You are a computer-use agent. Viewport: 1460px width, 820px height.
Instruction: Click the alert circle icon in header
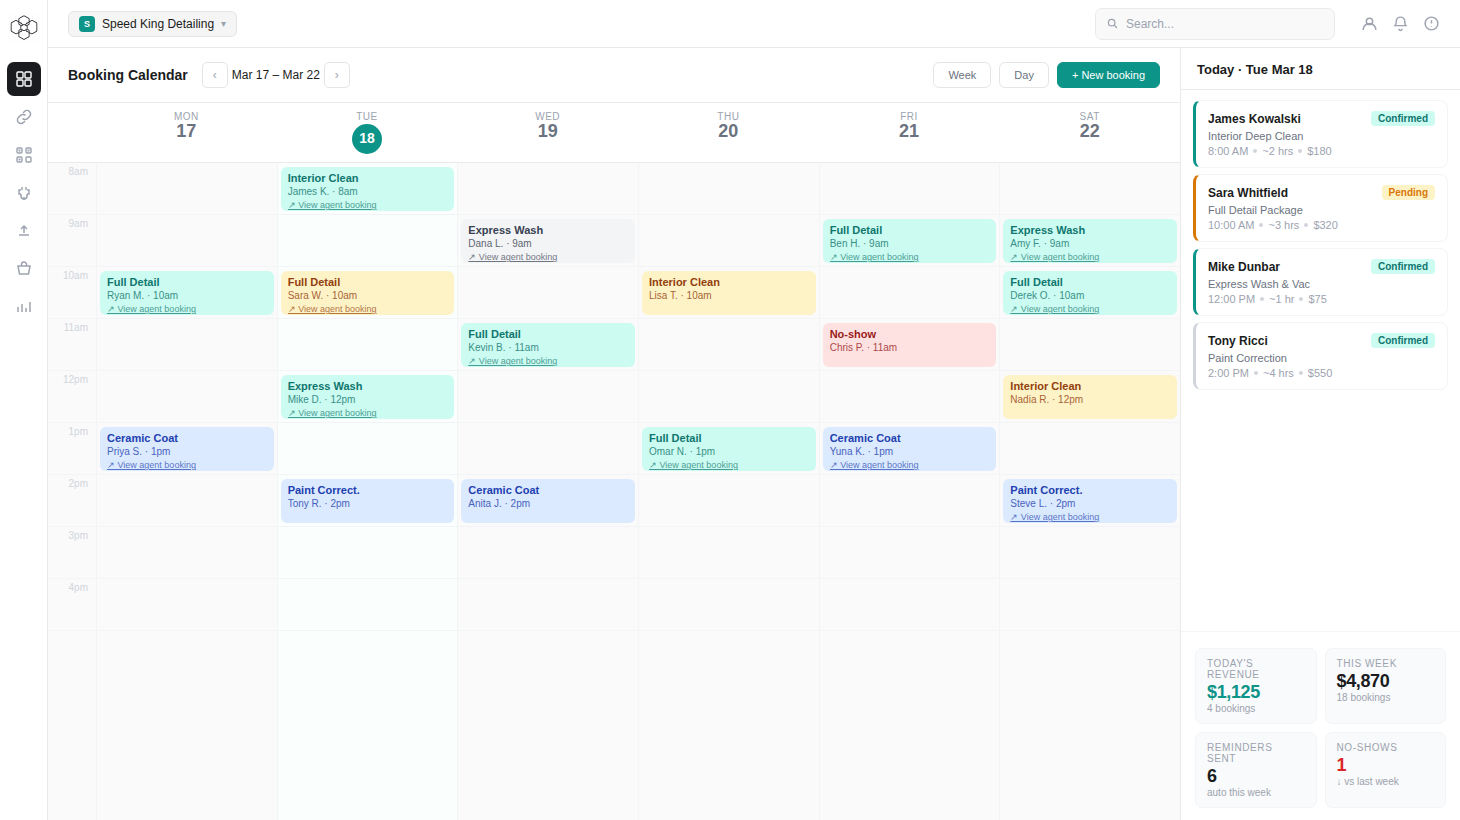point(1431,24)
